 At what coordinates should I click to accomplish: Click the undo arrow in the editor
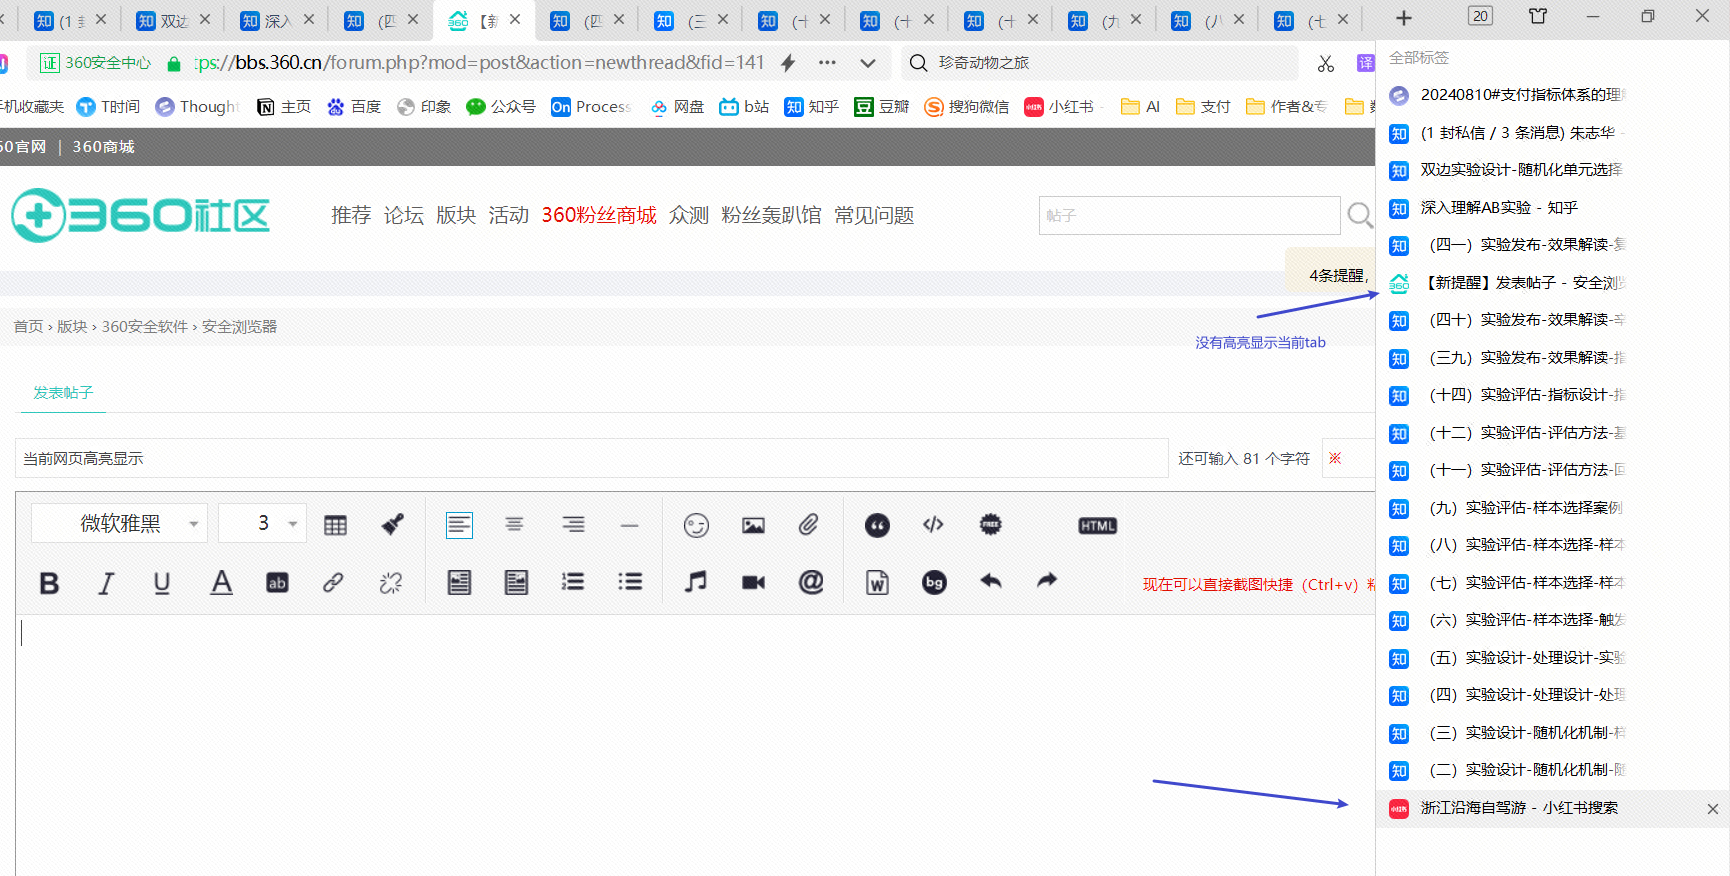(991, 581)
